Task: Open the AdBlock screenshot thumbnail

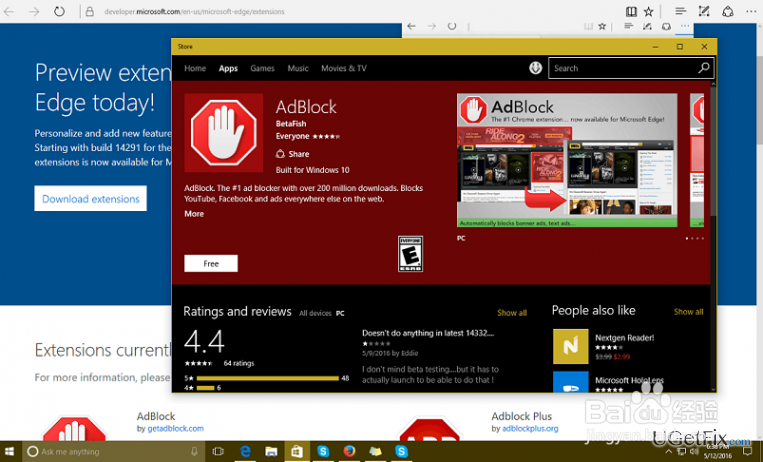Action: click(567, 160)
